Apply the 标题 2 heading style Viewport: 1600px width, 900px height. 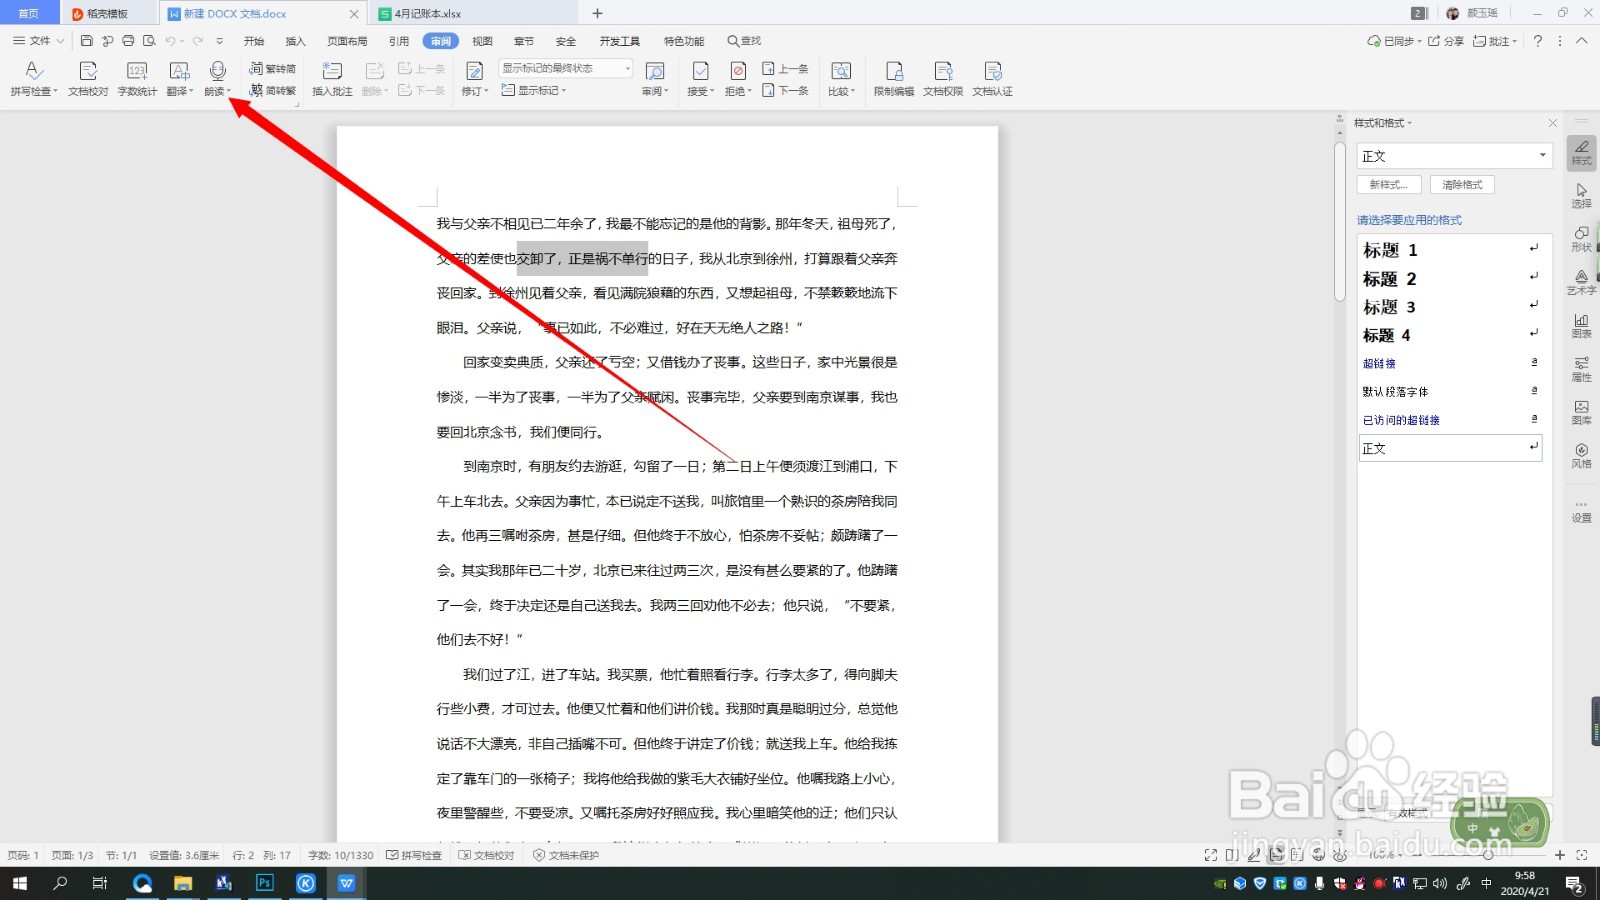tap(1388, 279)
